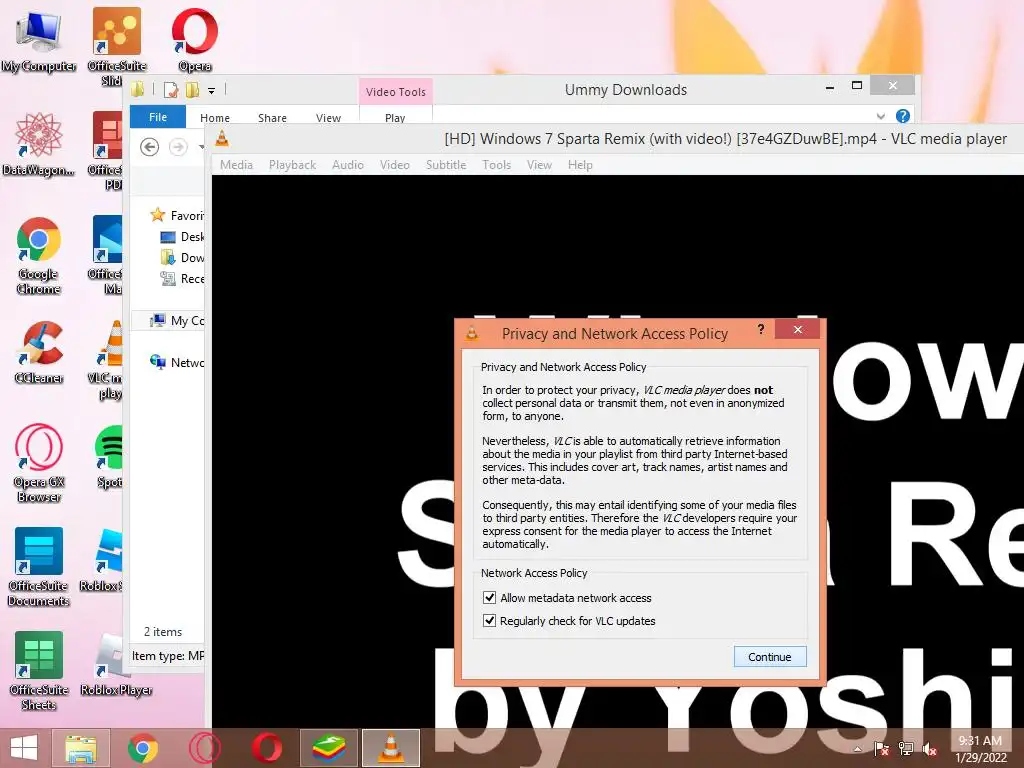Screen dimensions: 1024x768
Task: Select Network in the navigation pane
Action: [176, 362]
